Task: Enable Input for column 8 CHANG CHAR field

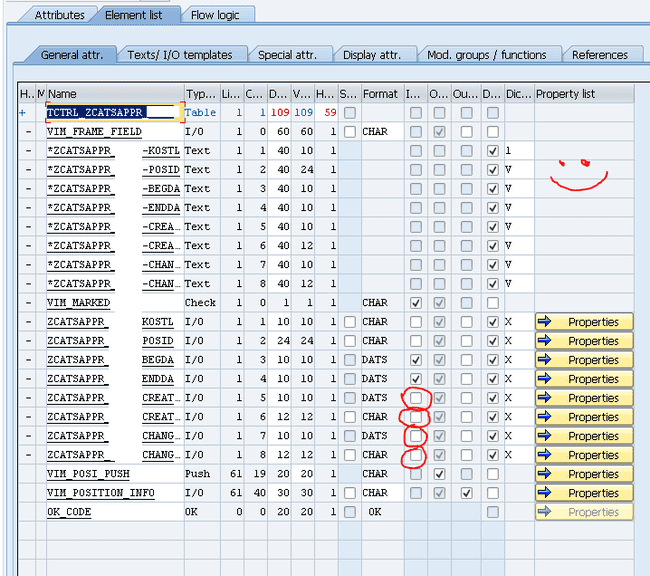Action: pyautogui.click(x=416, y=455)
